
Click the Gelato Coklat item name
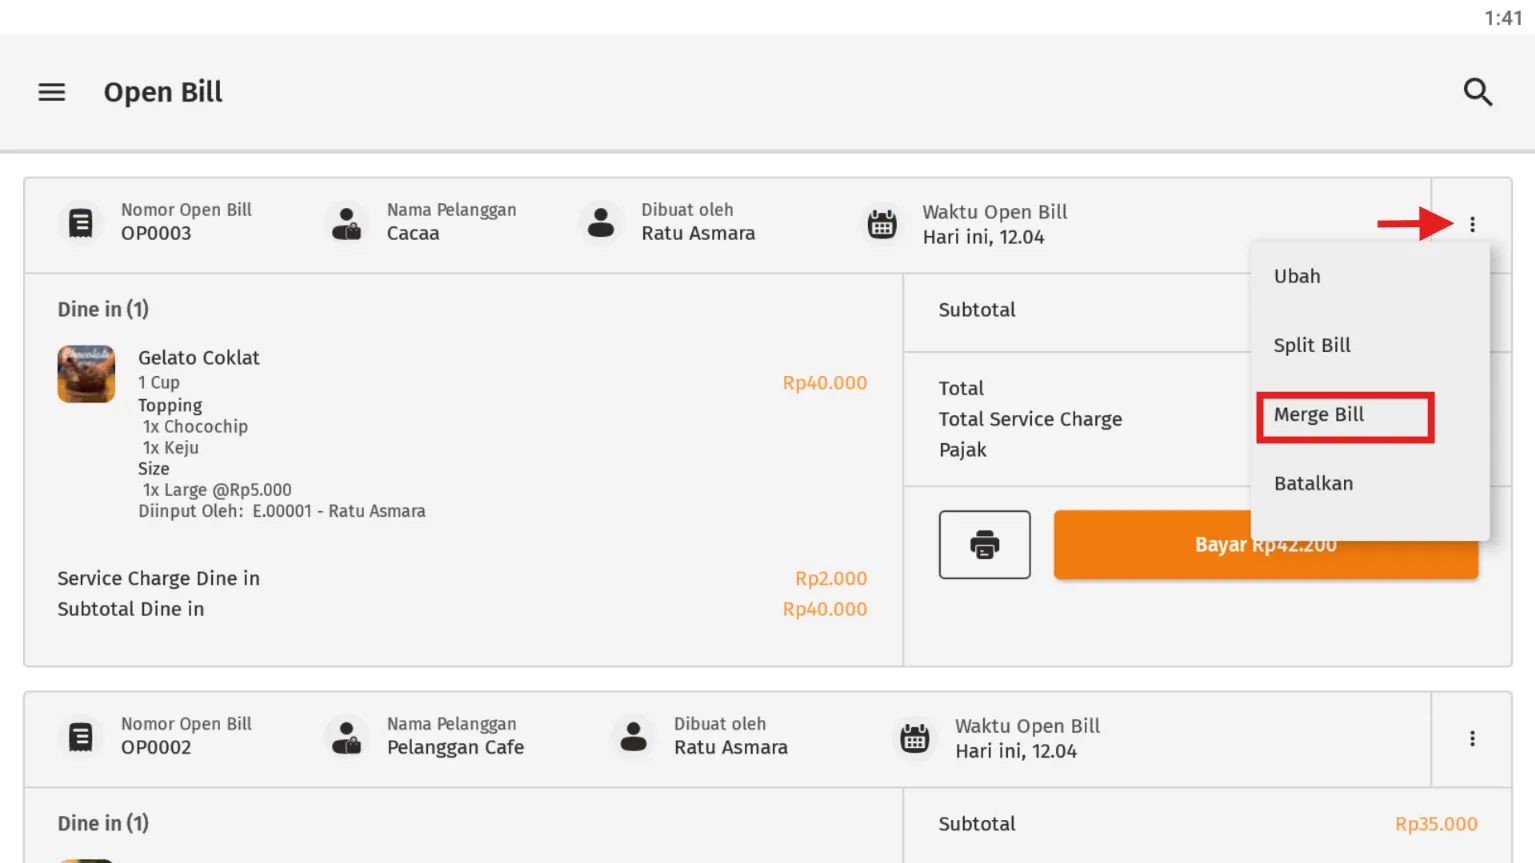[199, 358]
